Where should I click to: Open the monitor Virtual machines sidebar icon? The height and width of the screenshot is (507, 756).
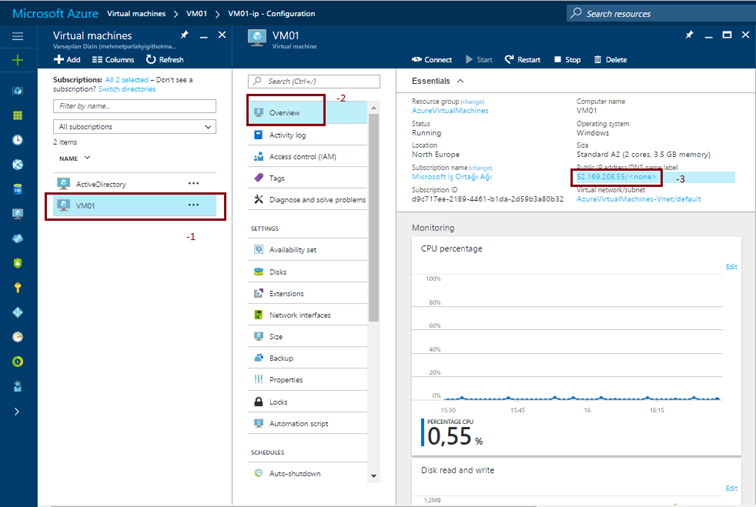coord(17,213)
